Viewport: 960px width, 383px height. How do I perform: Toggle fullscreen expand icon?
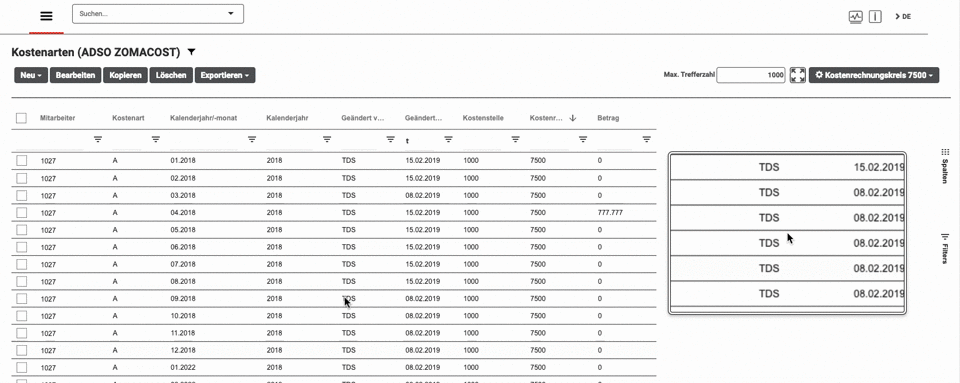[798, 75]
